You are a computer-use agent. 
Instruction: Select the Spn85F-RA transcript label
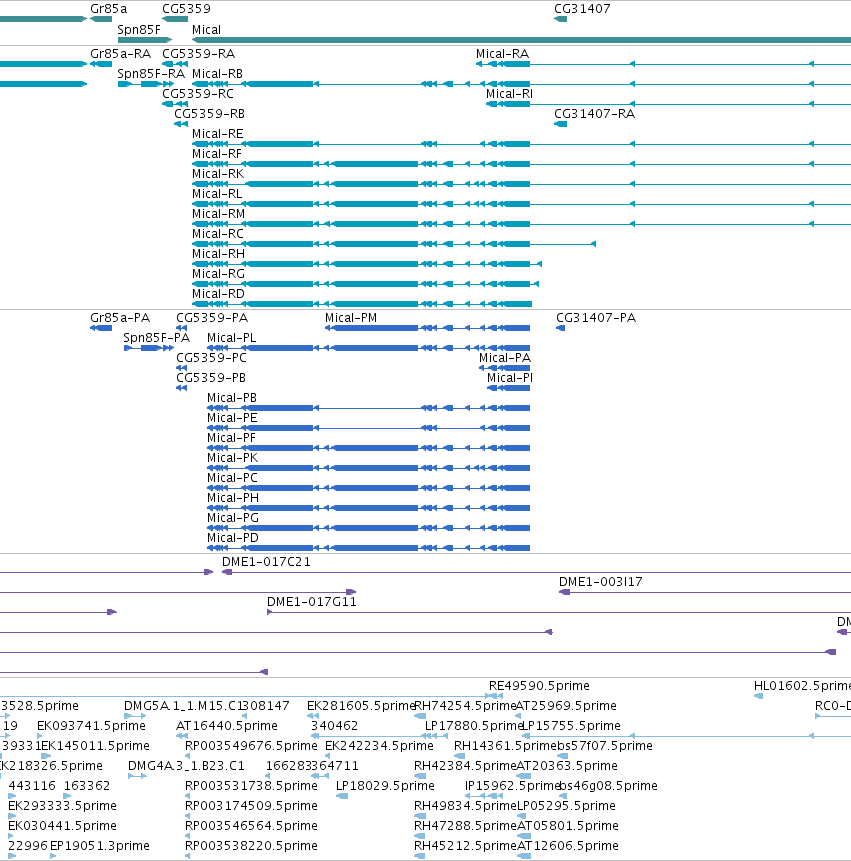[151, 74]
